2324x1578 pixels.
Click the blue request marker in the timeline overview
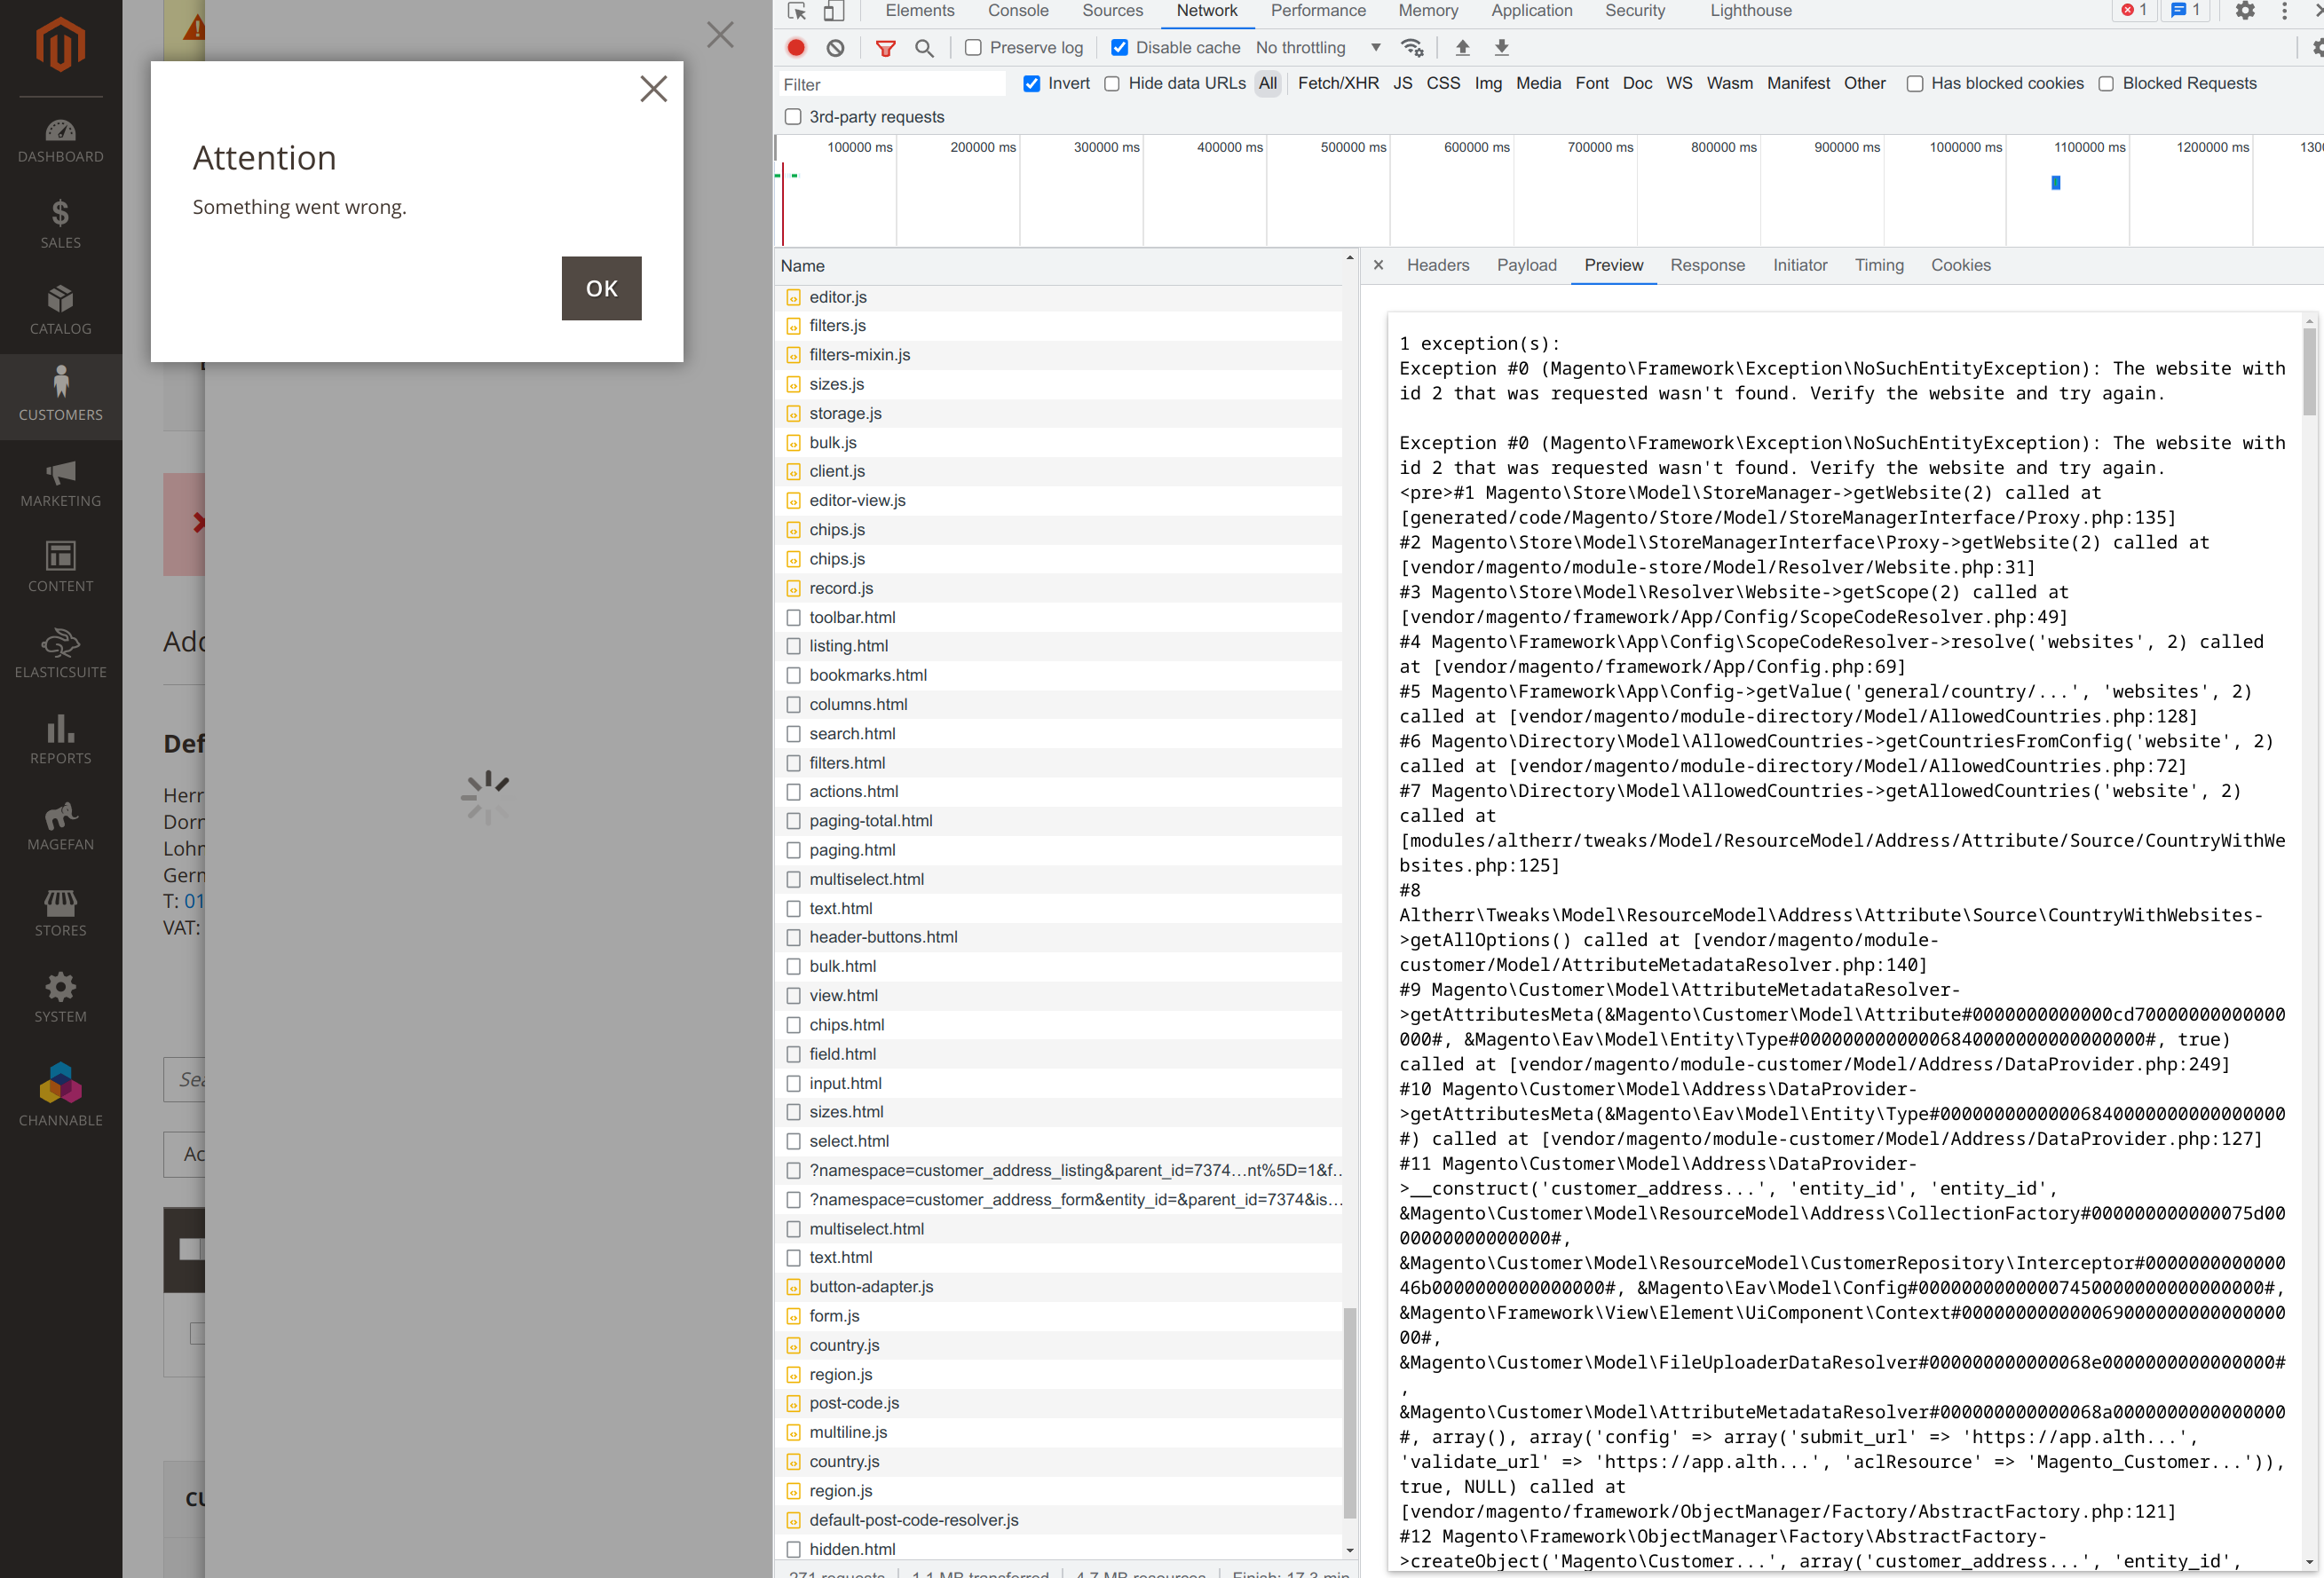(x=2055, y=183)
